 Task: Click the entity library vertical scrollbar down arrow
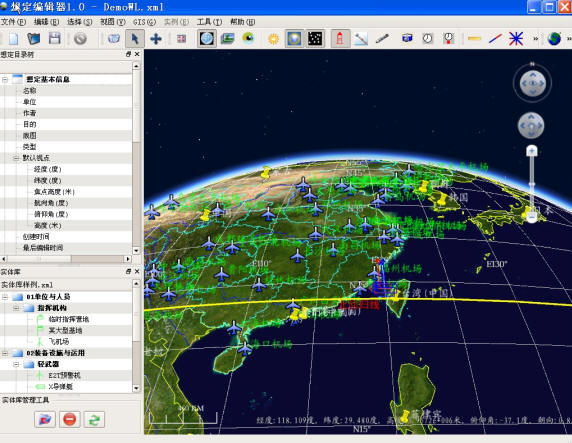pyautogui.click(x=136, y=388)
